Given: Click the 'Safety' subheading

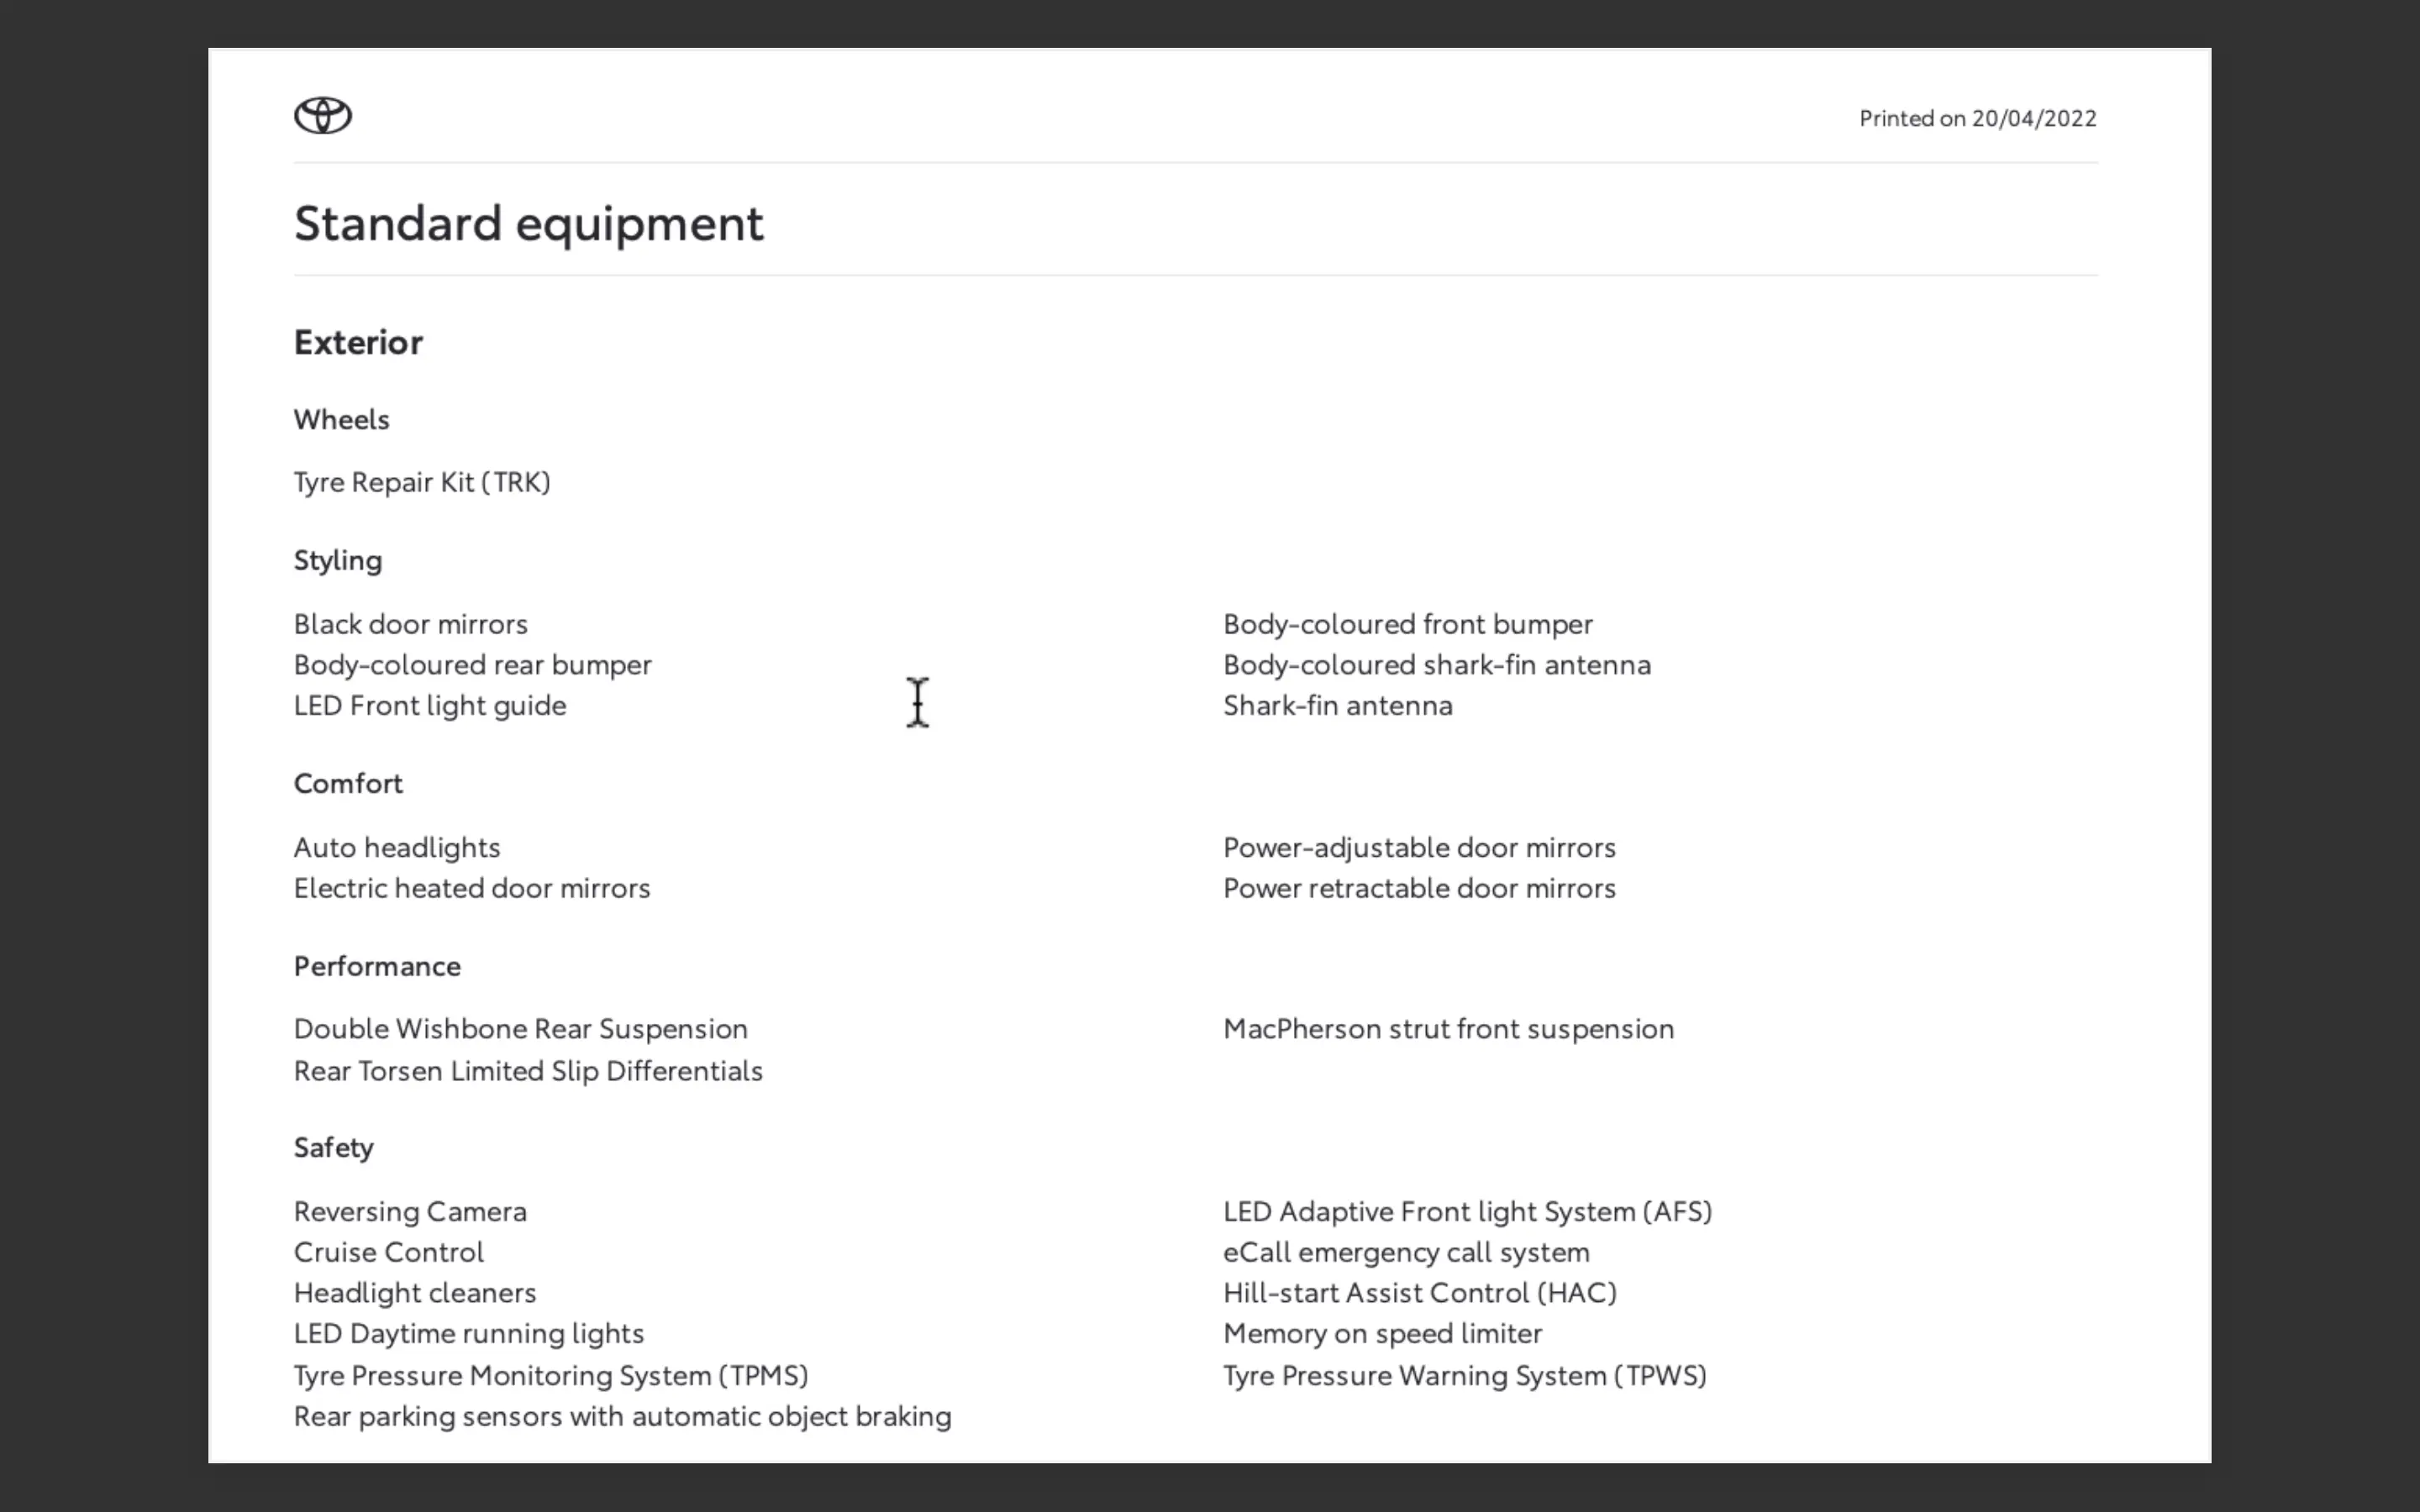Looking at the screenshot, I should [334, 1148].
